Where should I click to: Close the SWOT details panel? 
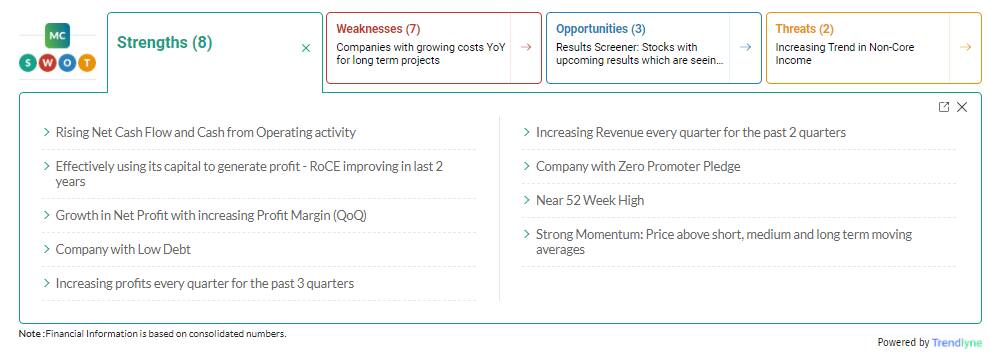(x=962, y=107)
